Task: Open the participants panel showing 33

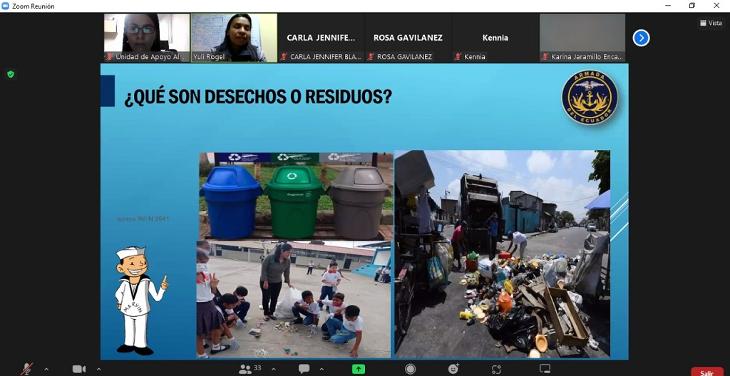Action: [250, 369]
